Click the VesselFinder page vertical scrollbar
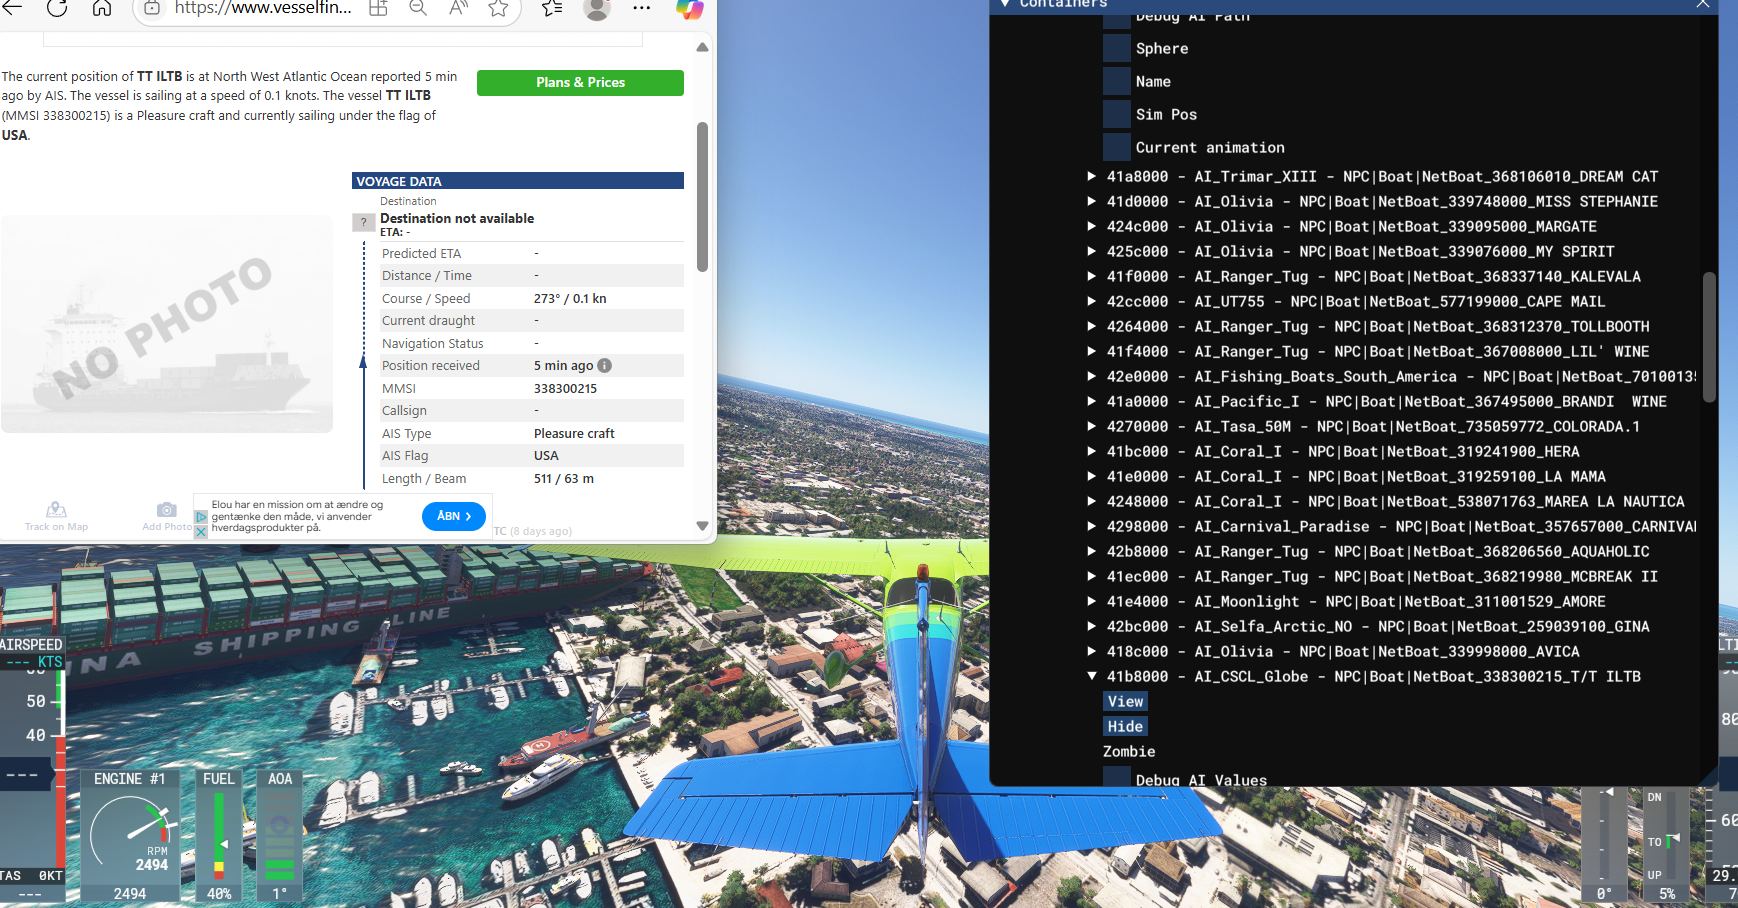Viewport: 1738px width, 908px height. (702, 197)
